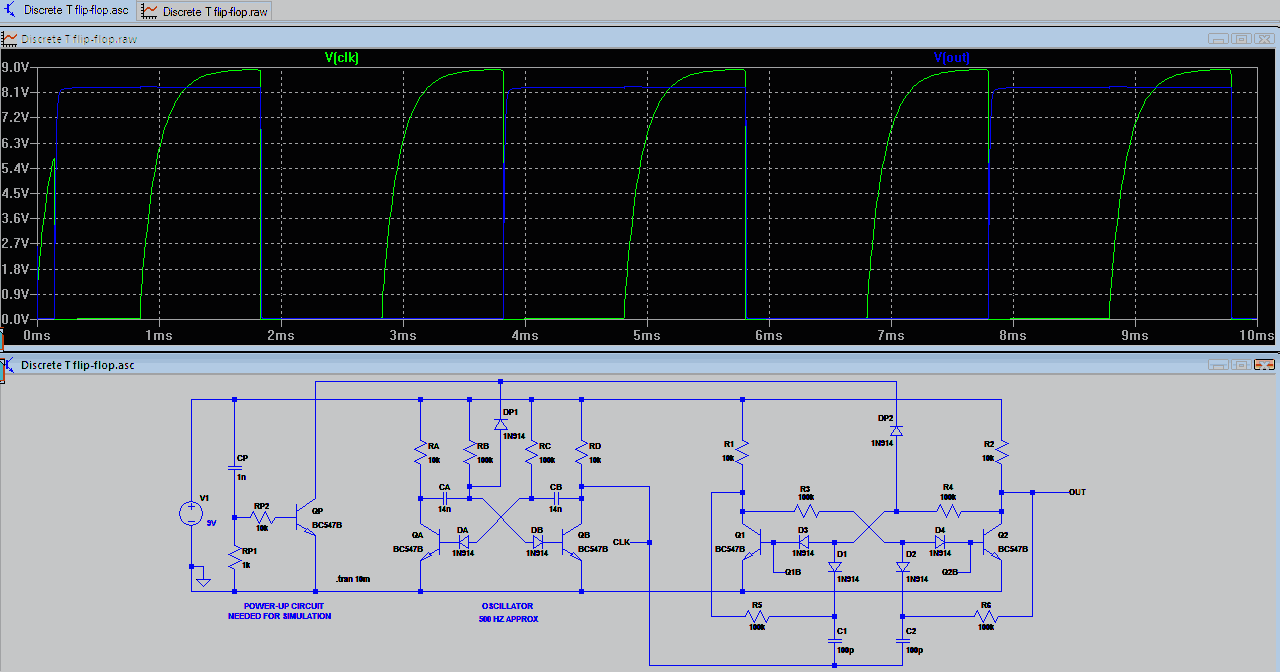Select resistor R5 symbol
This screenshot has height=672, width=1280.
757,616
